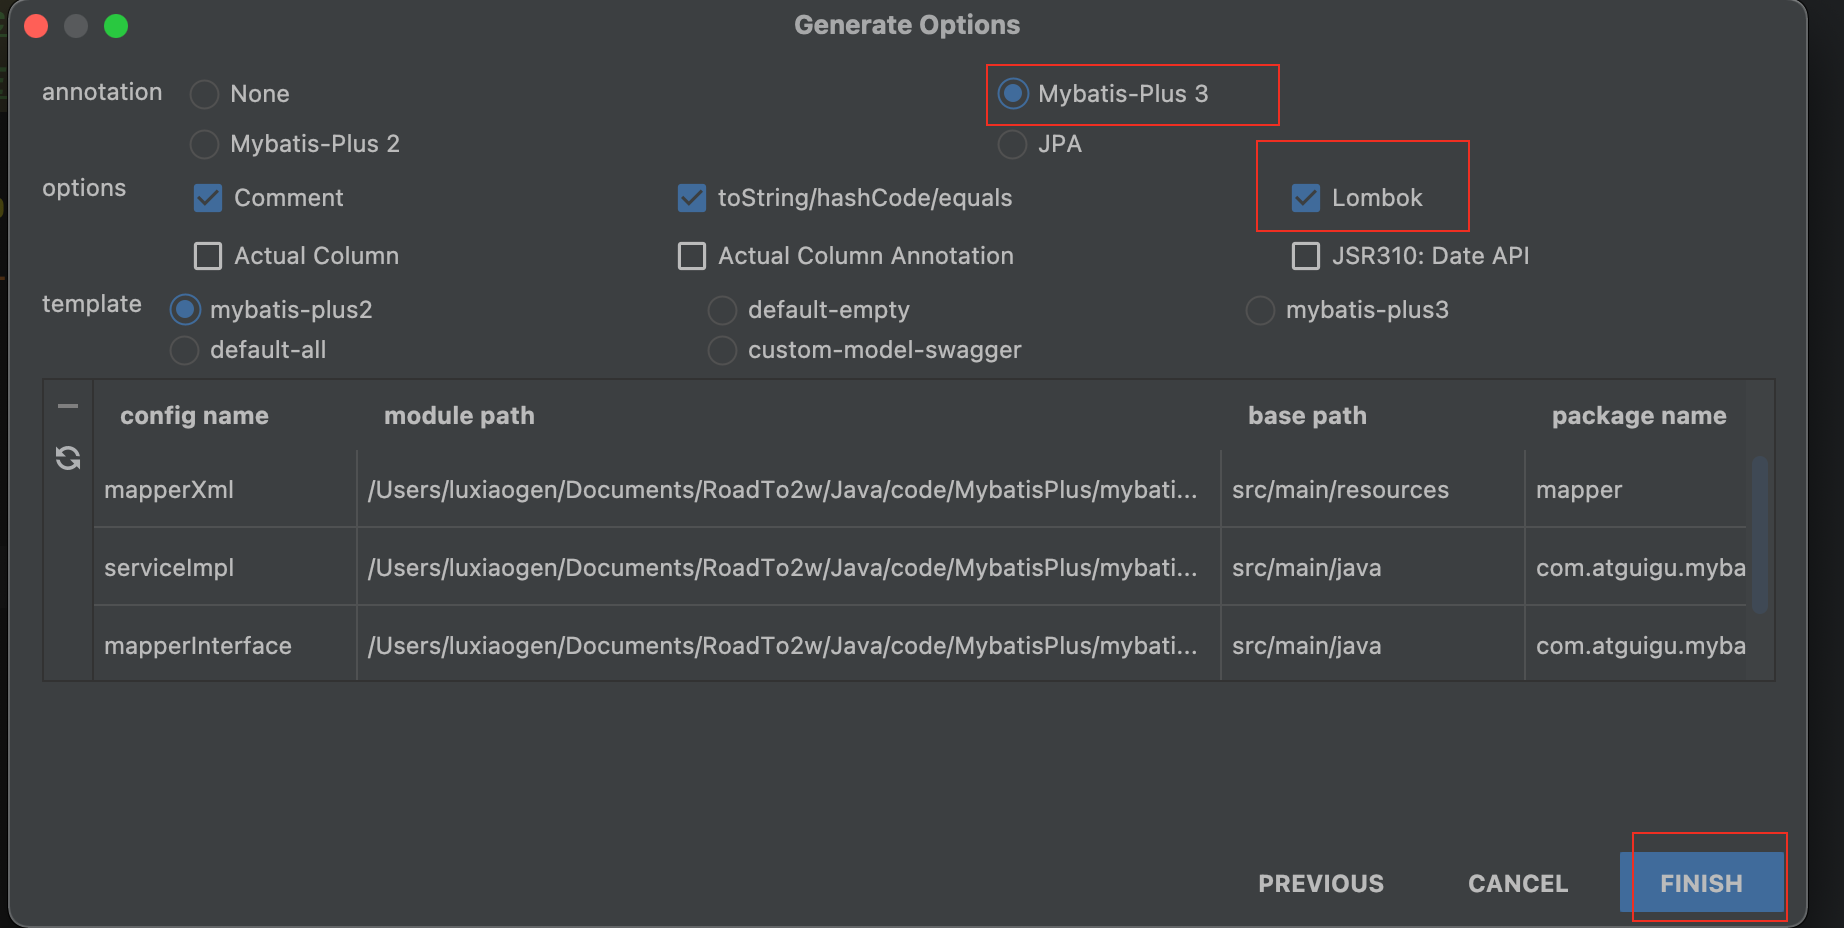
Task: Click the red close window button
Action: pyautogui.click(x=36, y=26)
